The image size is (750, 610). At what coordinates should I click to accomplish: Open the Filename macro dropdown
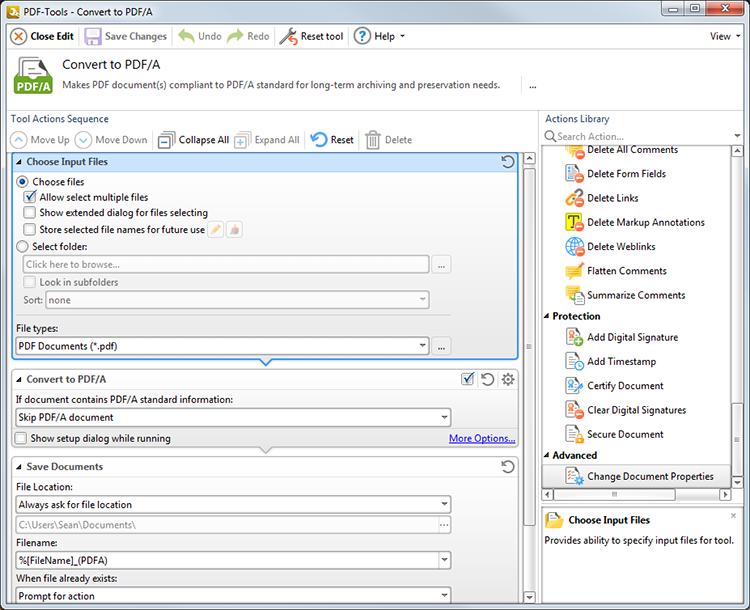point(444,560)
